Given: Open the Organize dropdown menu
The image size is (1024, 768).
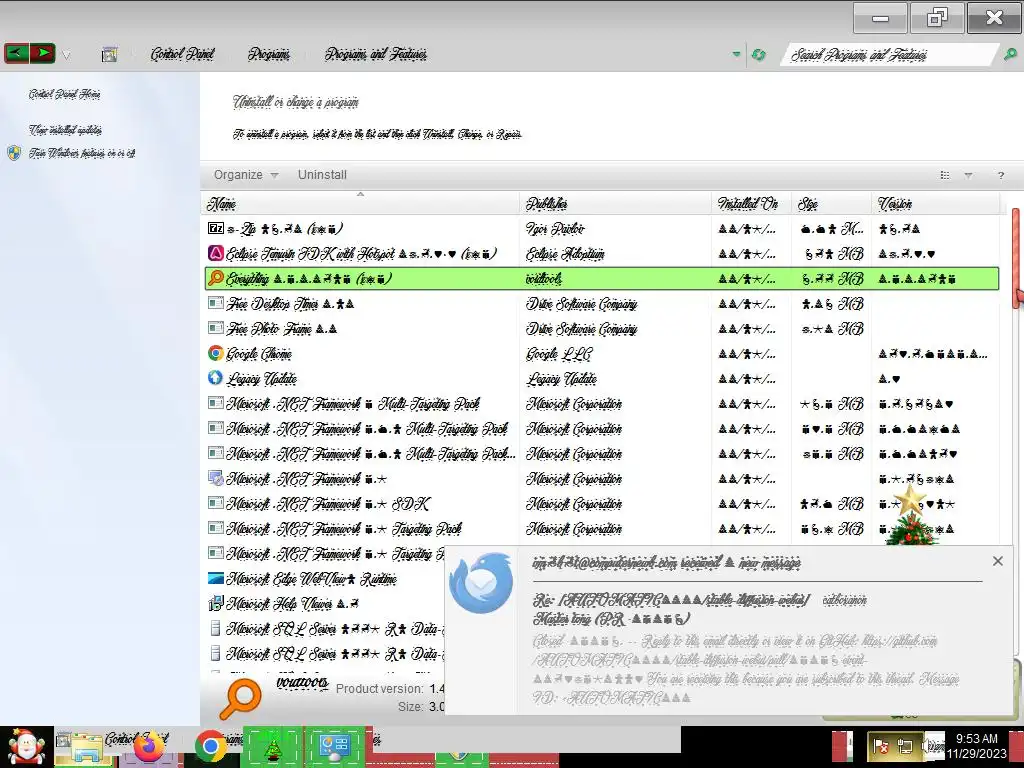Looking at the screenshot, I should pos(246,175).
